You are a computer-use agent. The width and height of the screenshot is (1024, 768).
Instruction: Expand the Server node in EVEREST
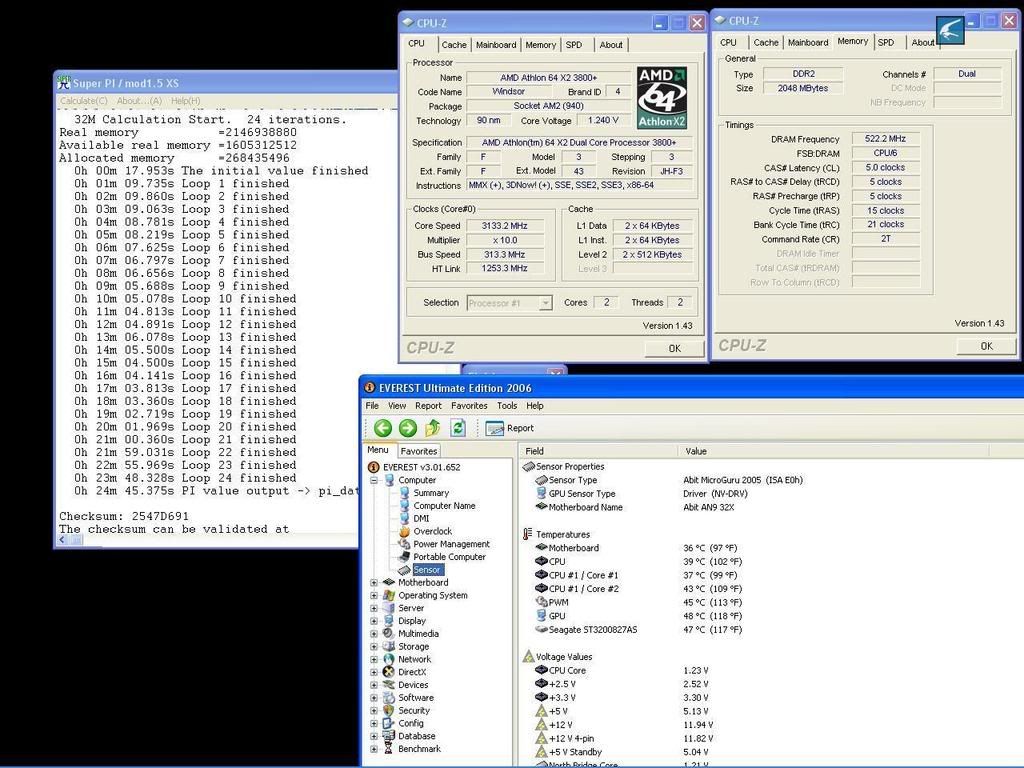[x=374, y=608]
